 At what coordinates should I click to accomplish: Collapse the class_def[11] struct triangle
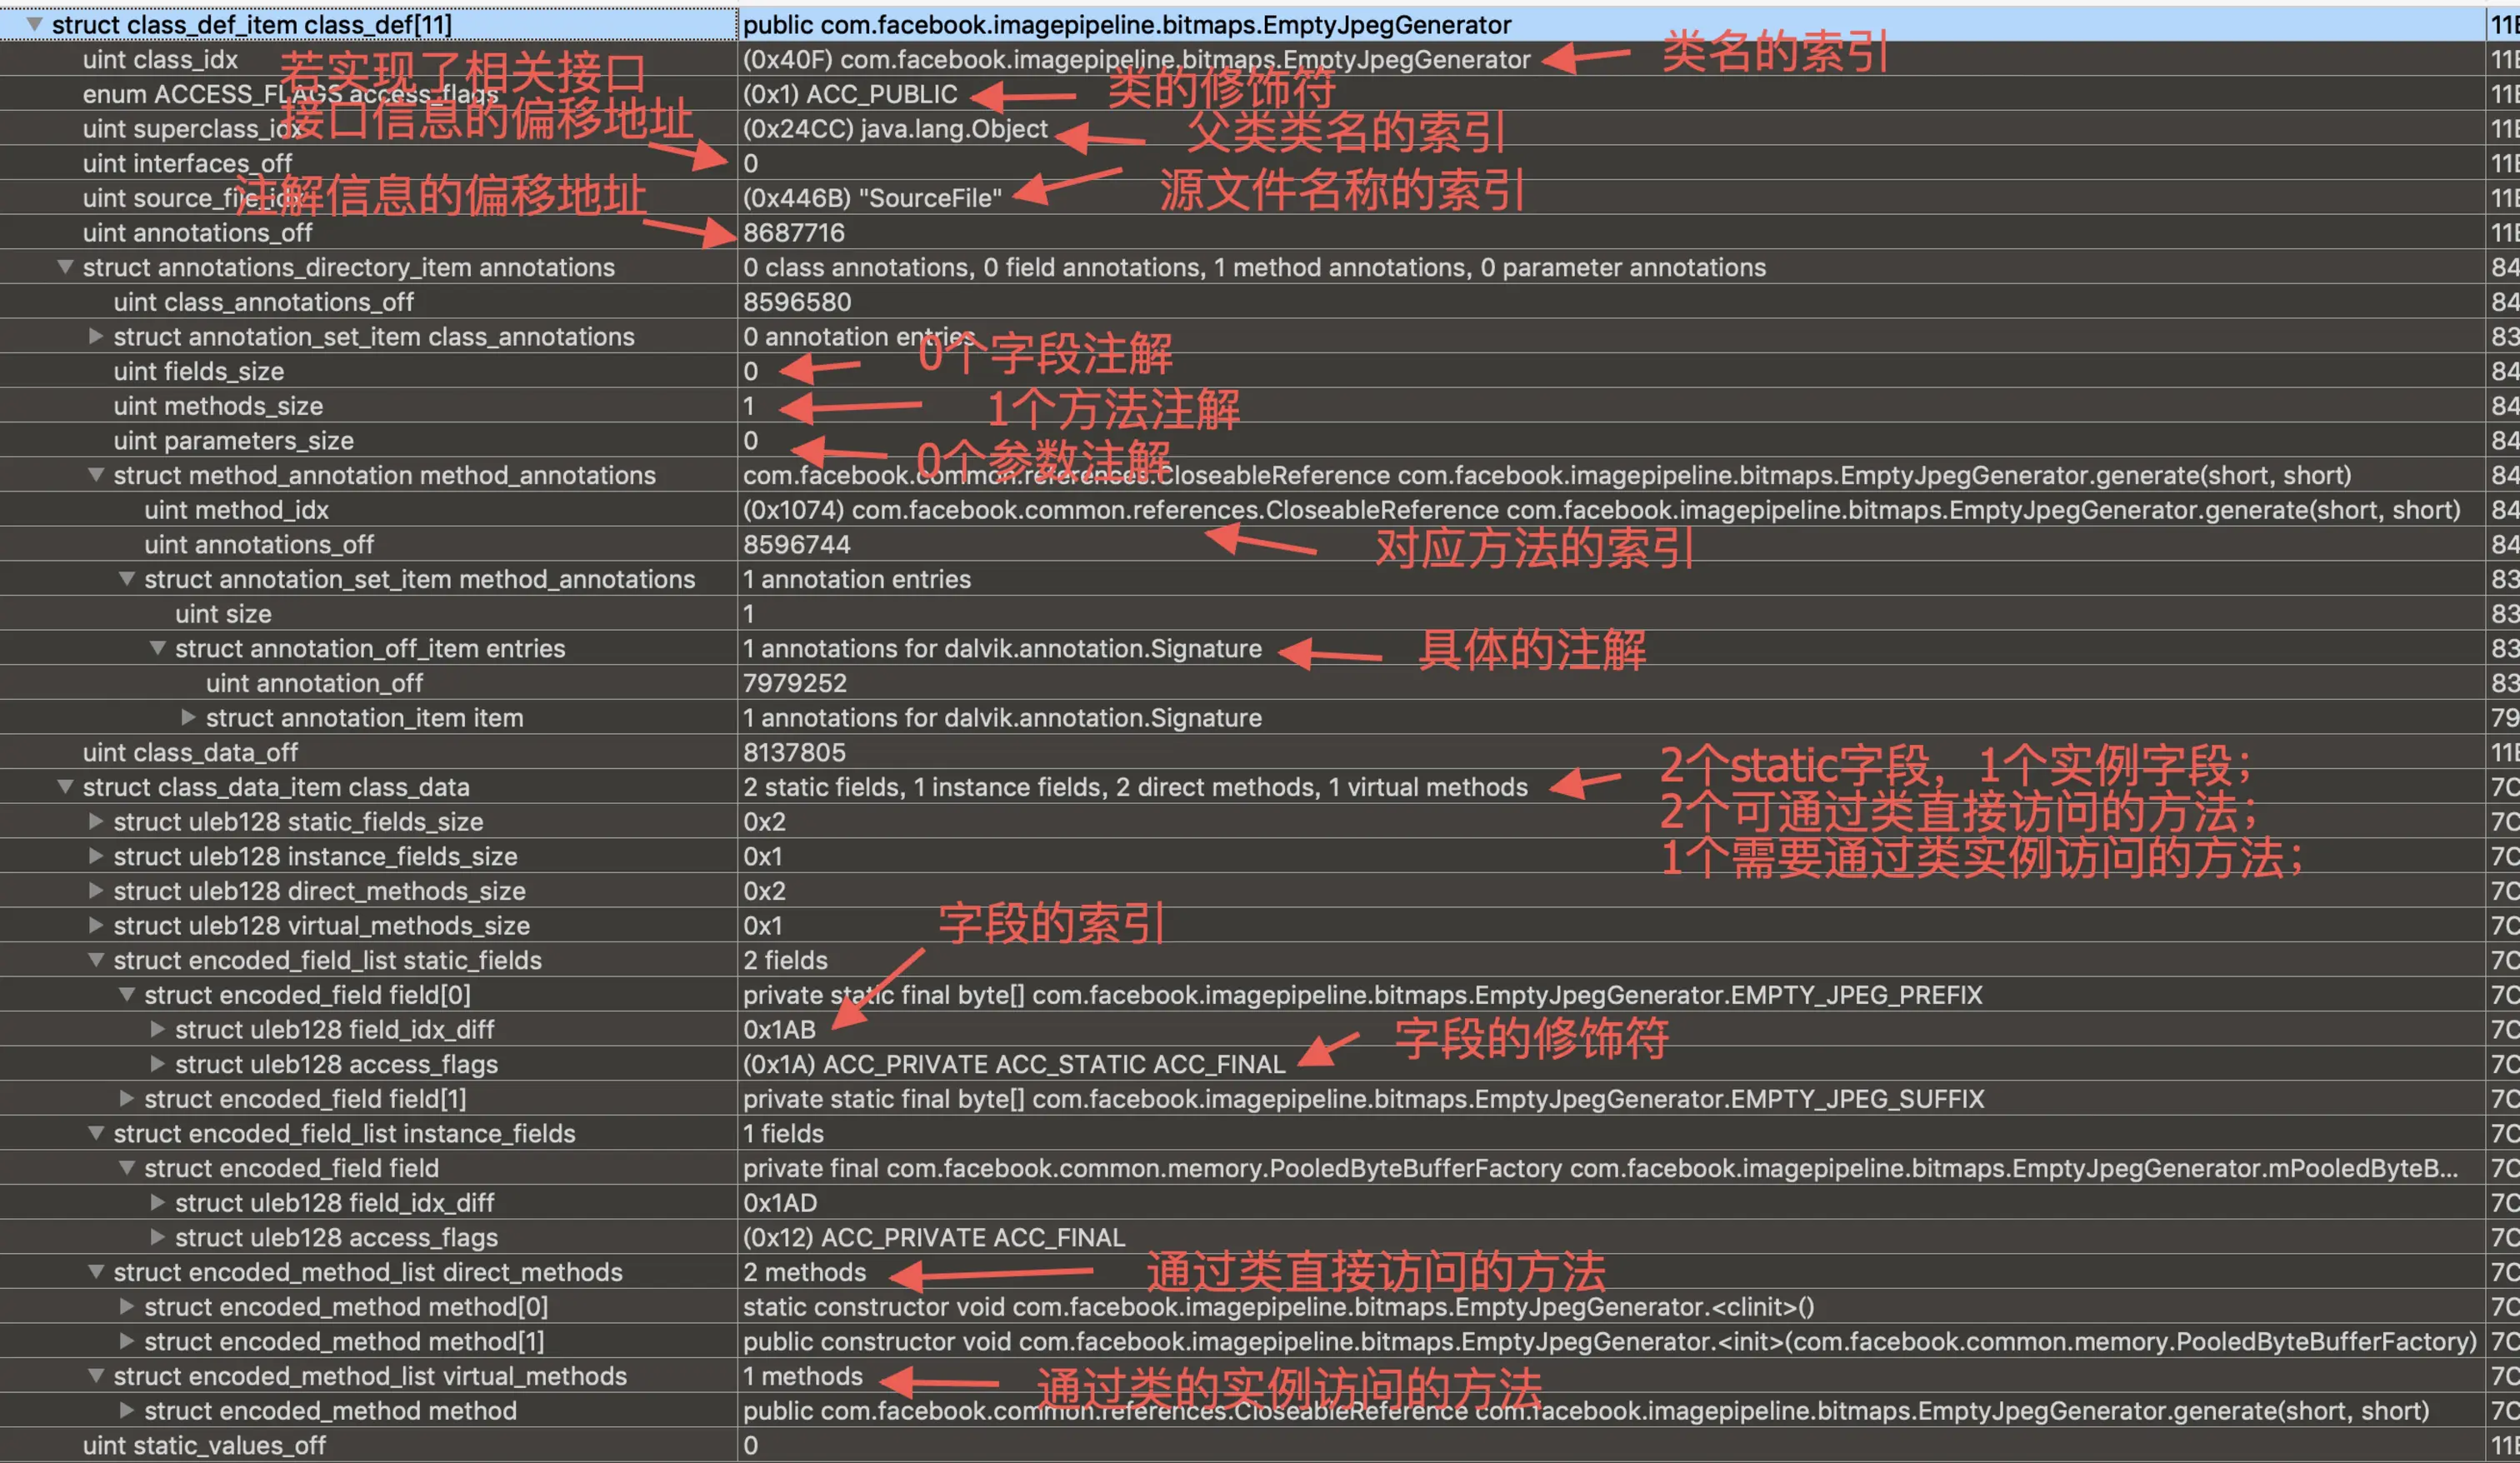(35, 23)
